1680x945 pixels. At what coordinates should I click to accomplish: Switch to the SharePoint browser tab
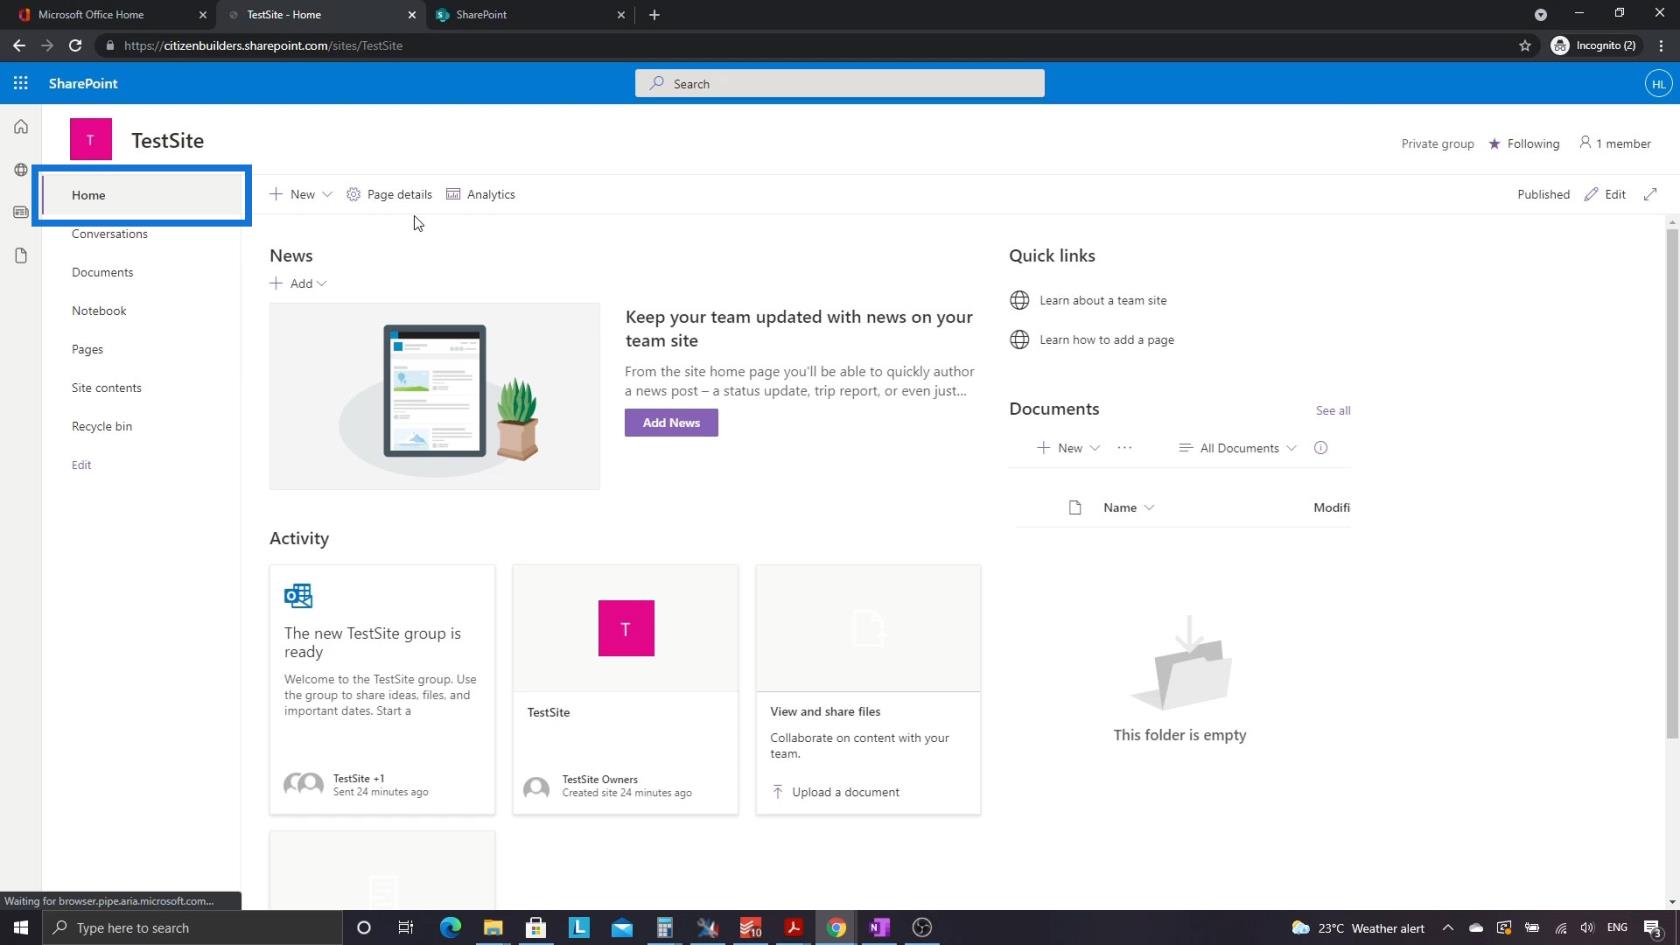(x=531, y=15)
